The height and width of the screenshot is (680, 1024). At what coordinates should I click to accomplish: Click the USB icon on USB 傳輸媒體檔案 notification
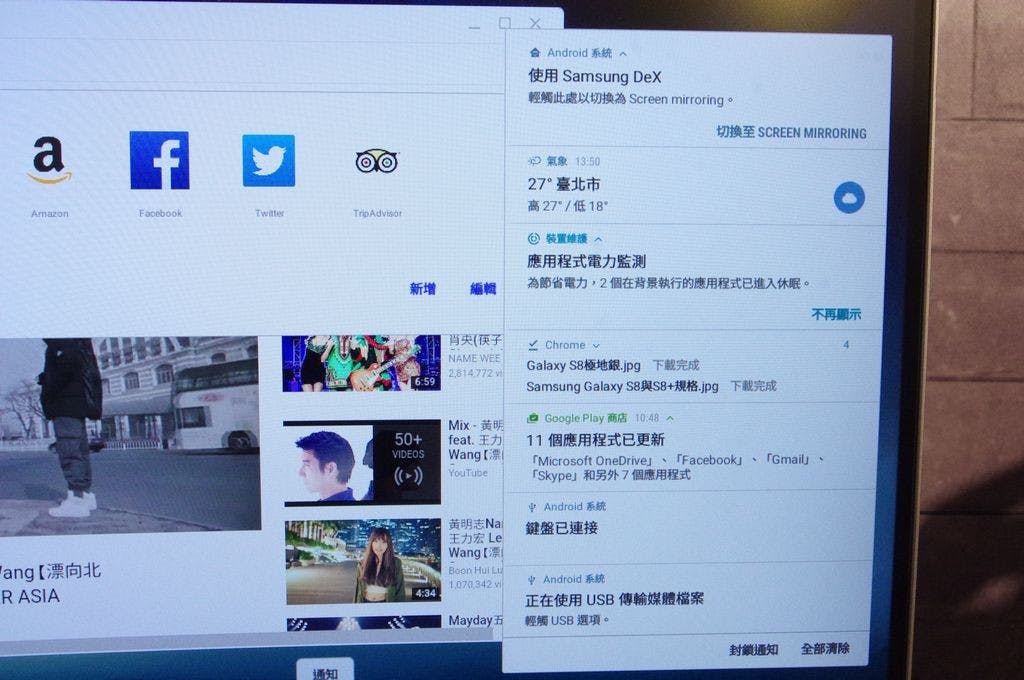point(532,579)
